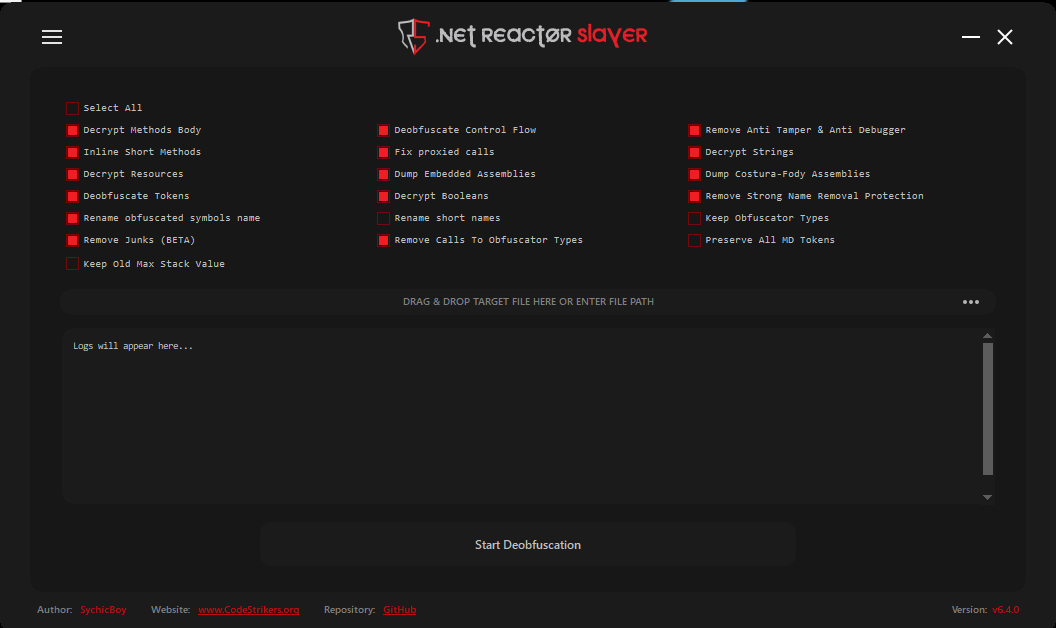Click the log scrollbar down arrow
1056x628 pixels.
tap(987, 497)
